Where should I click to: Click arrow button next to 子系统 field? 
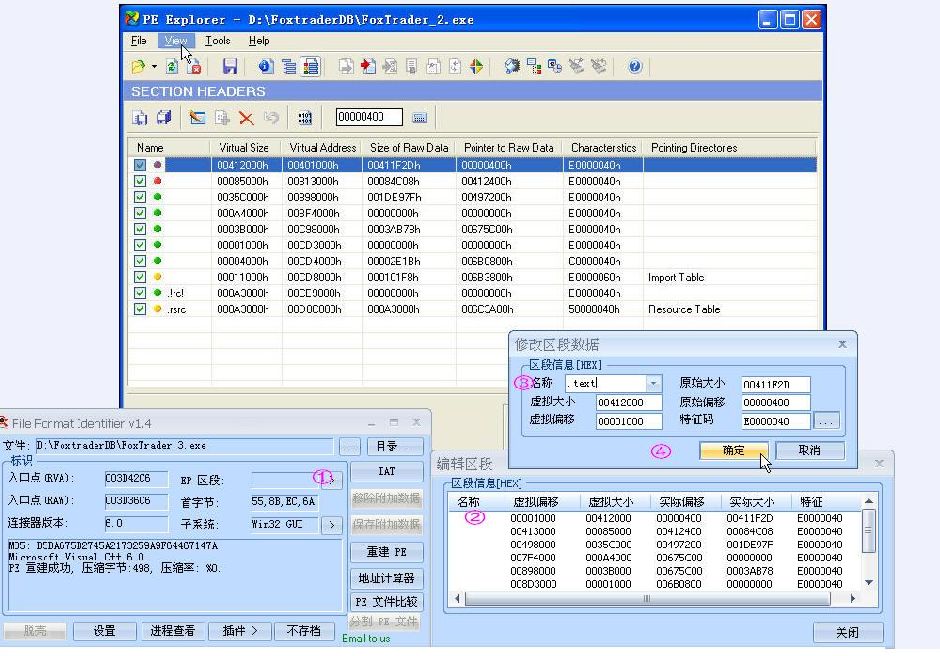[332, 525]
